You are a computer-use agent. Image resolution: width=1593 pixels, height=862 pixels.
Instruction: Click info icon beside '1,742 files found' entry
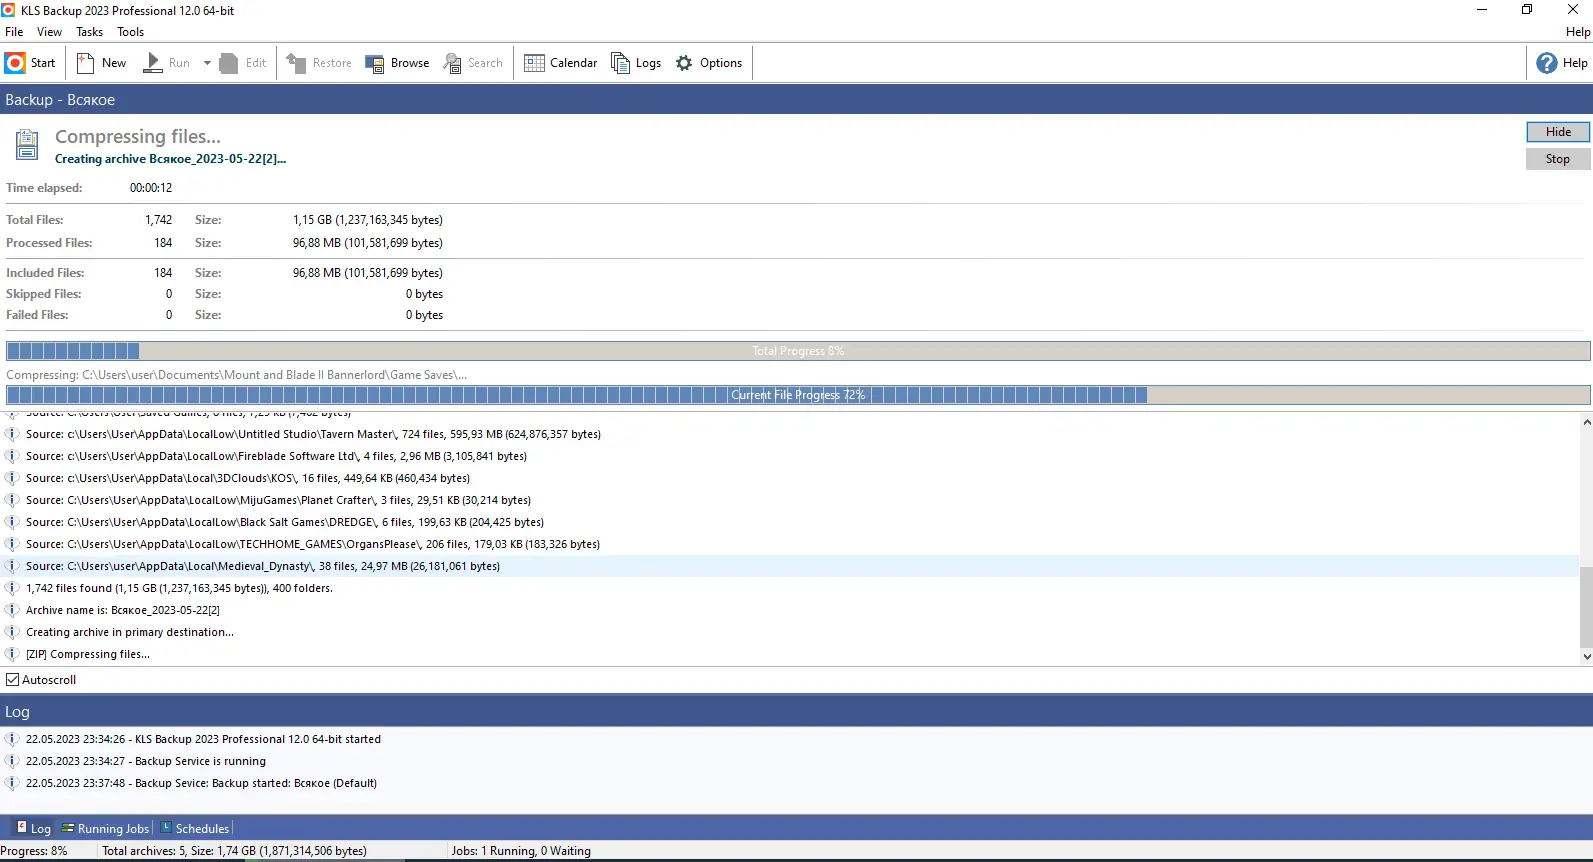[x=12, y=588]
